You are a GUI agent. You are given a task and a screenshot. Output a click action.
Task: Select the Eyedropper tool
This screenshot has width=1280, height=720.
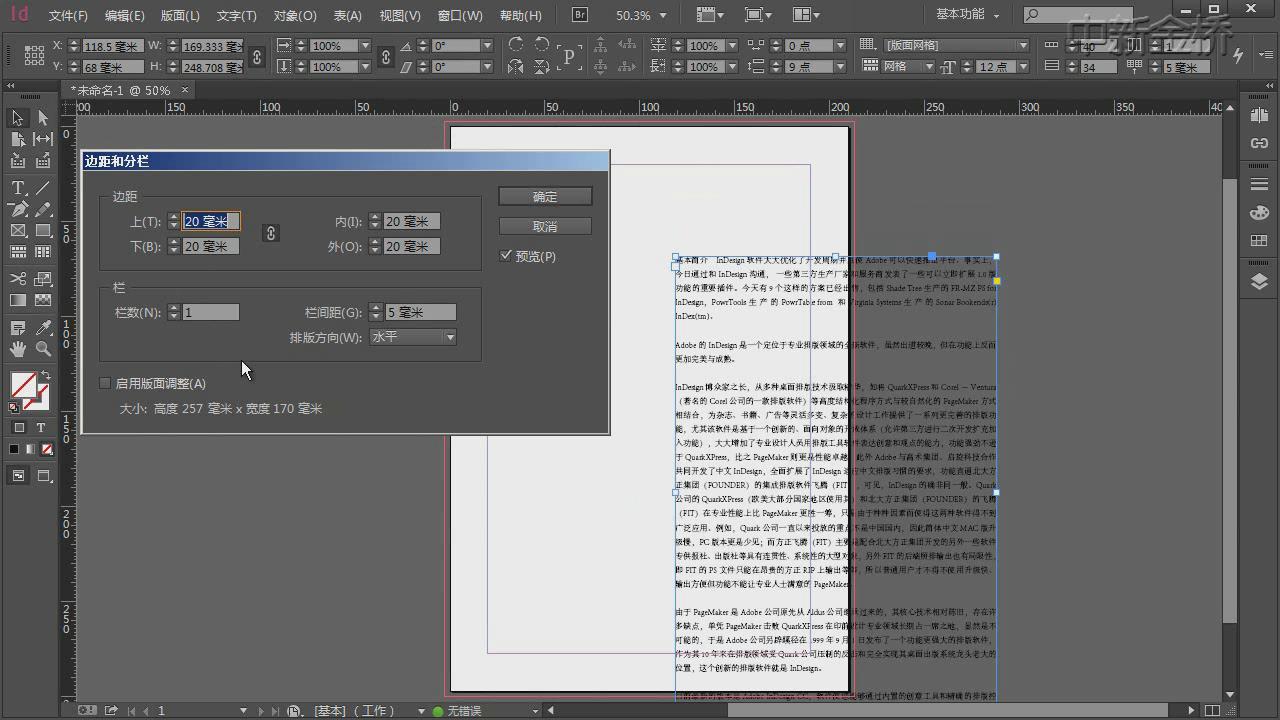click(x=43, y=328)
